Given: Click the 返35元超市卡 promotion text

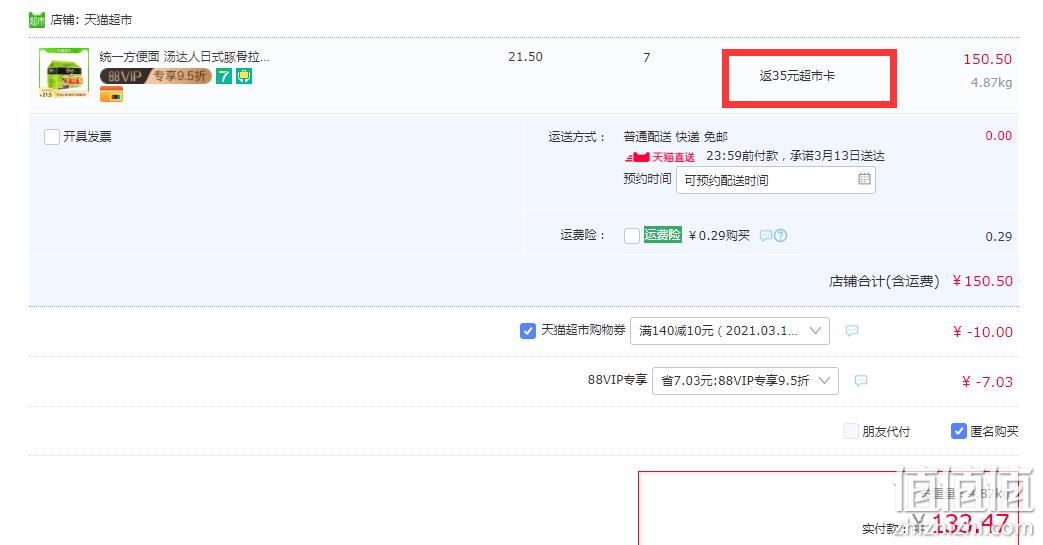Looking at the screenshot, I should 797,76.
